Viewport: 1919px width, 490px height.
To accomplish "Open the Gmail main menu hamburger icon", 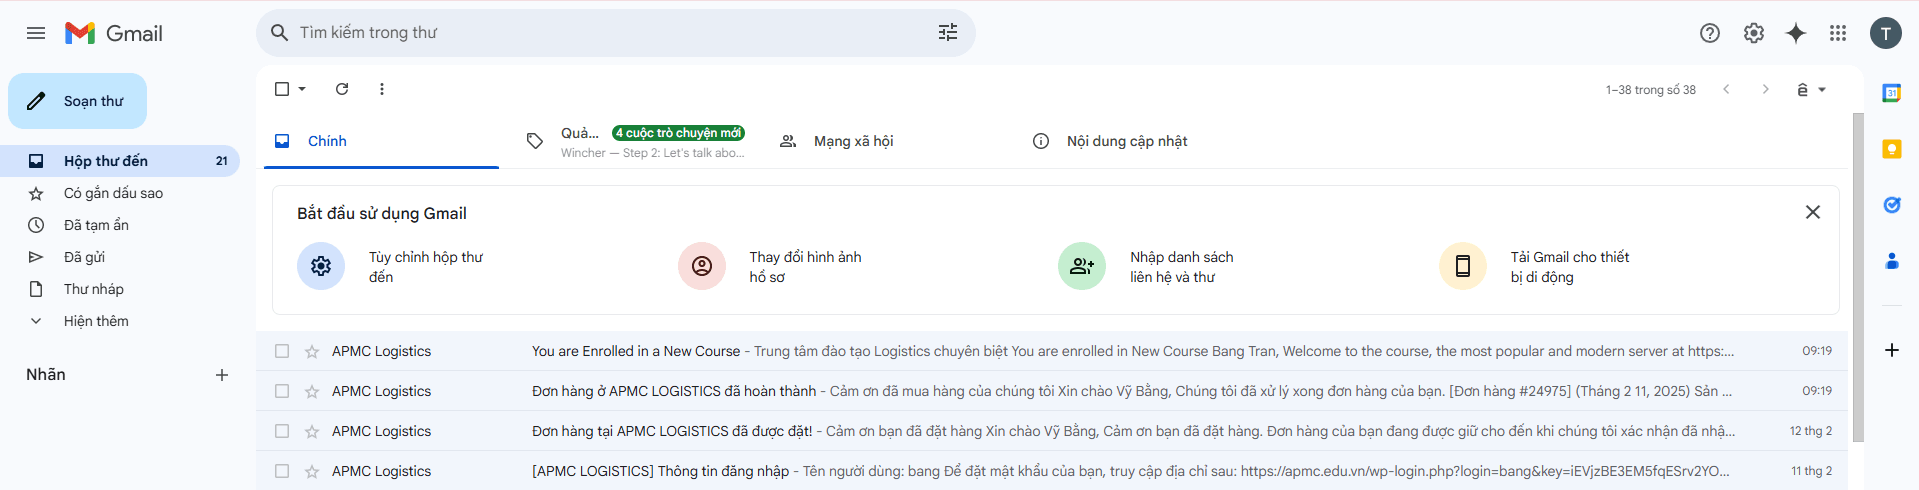I will (x=36, y=33).
